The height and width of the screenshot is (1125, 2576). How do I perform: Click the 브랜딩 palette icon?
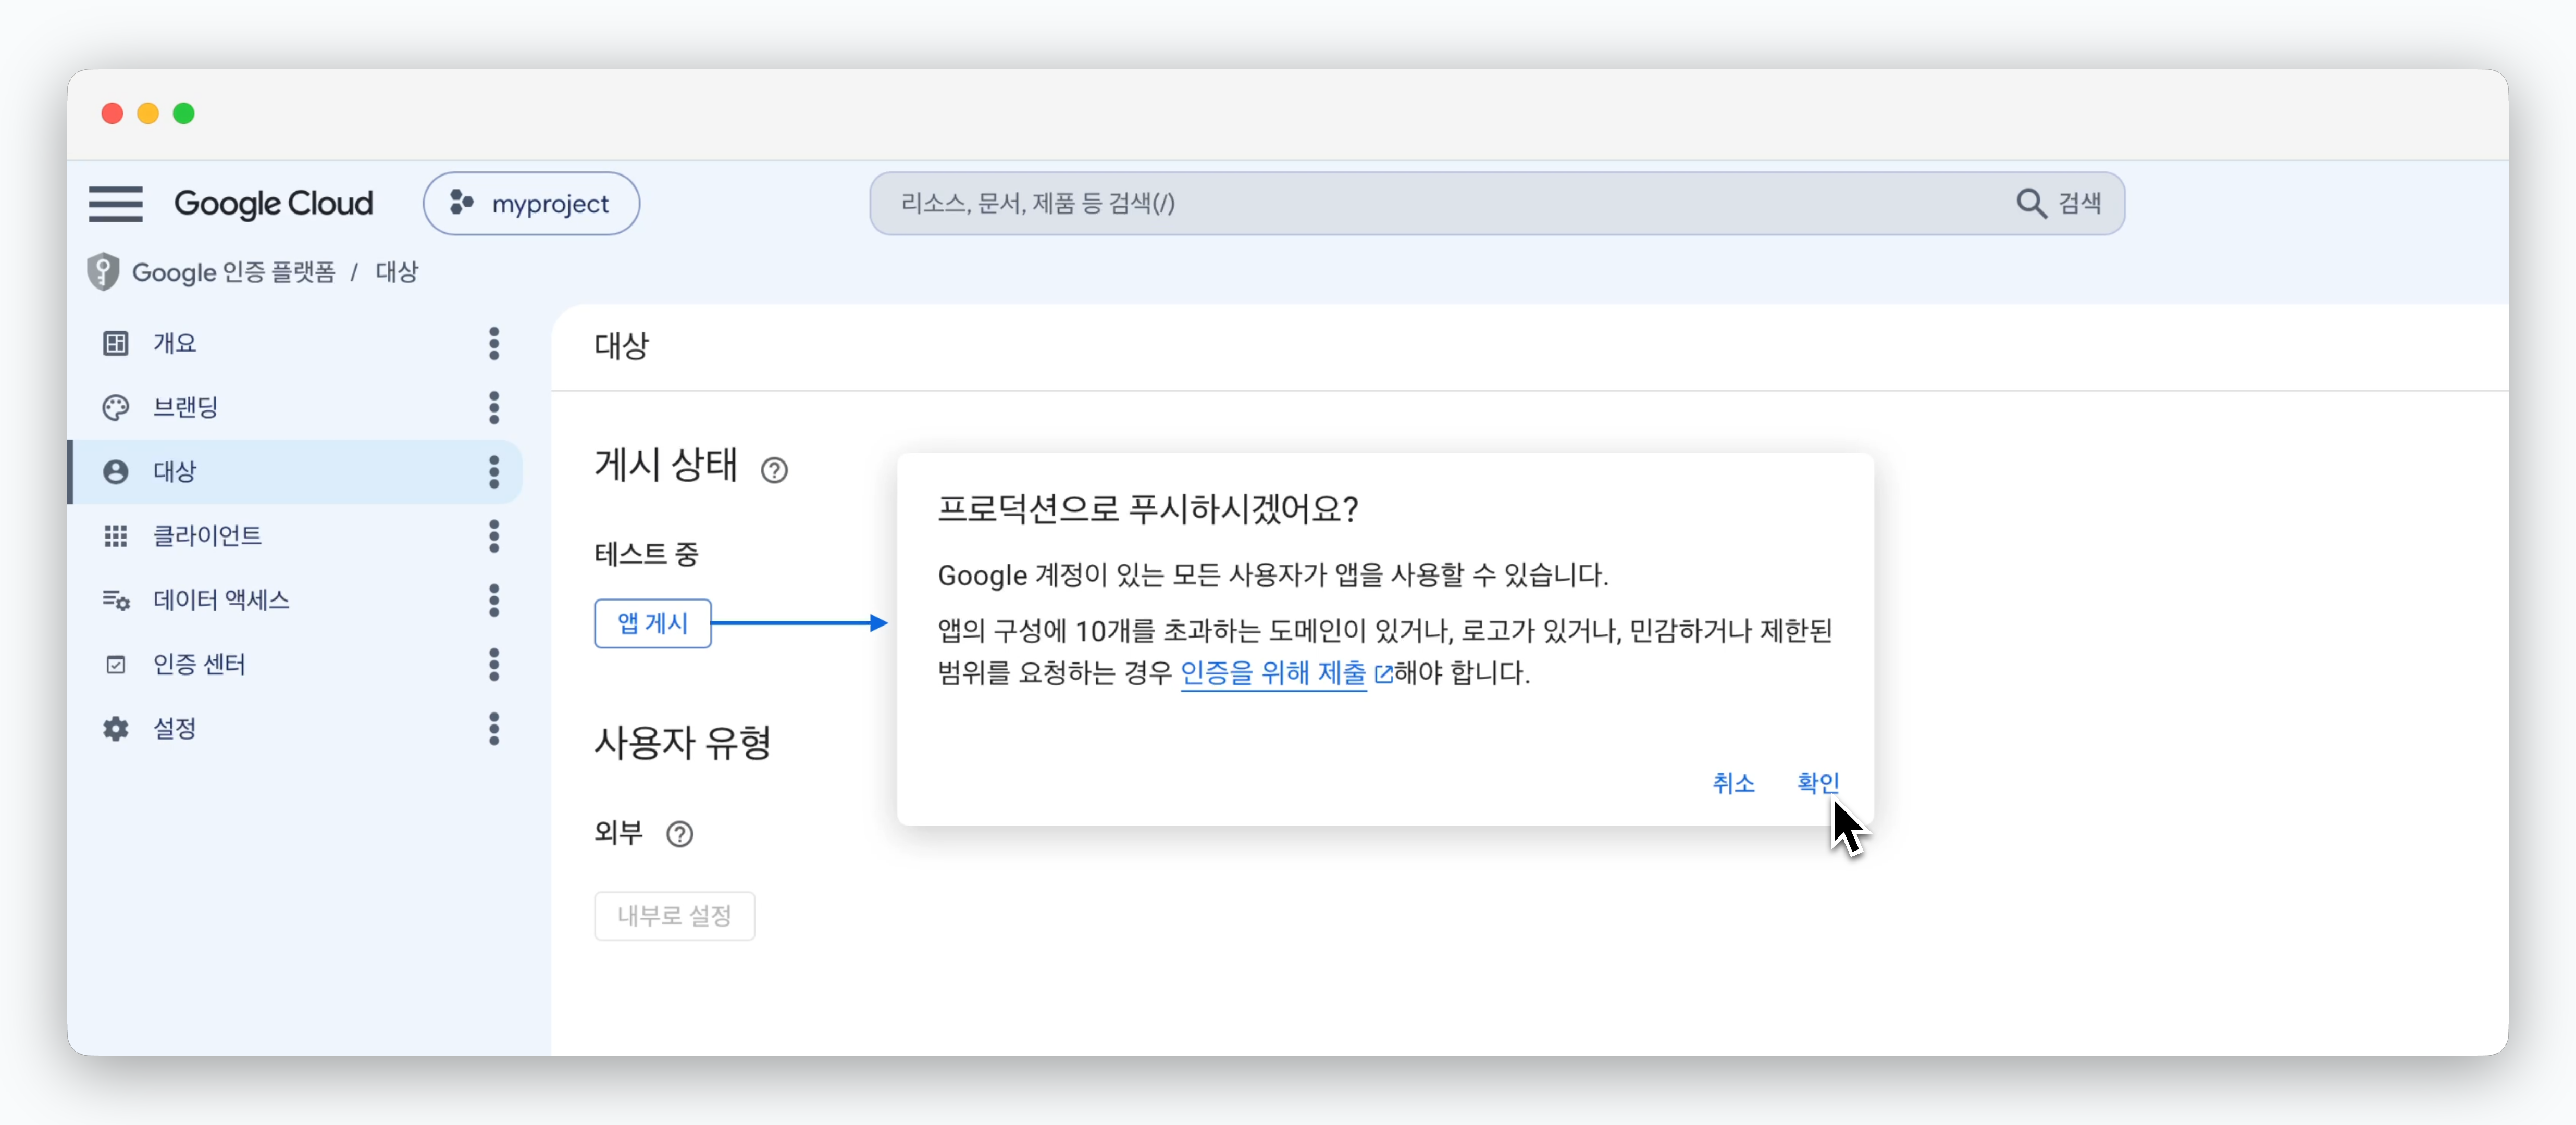116,407
